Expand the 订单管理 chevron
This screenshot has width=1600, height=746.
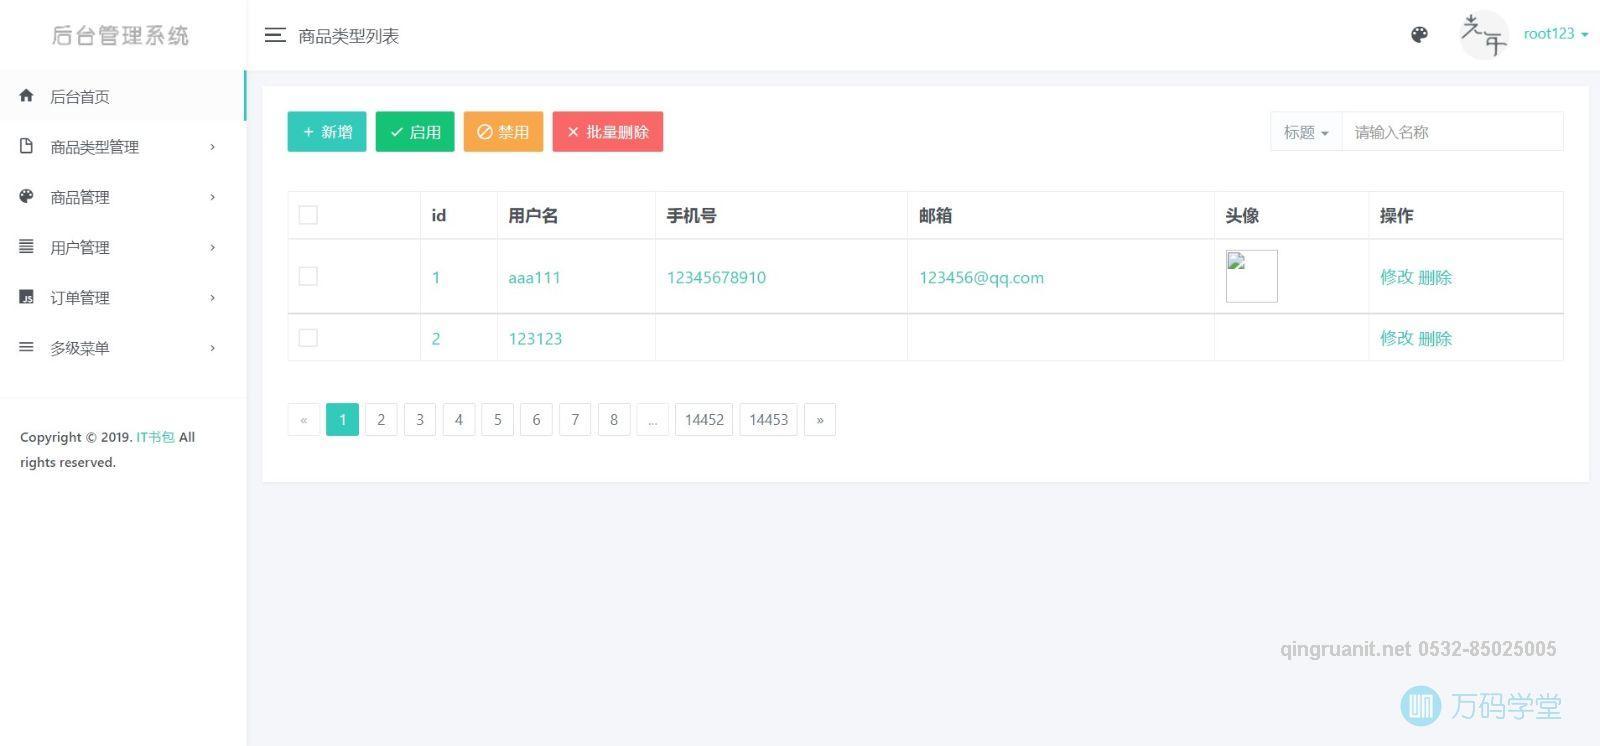click(x=212, y=297)
